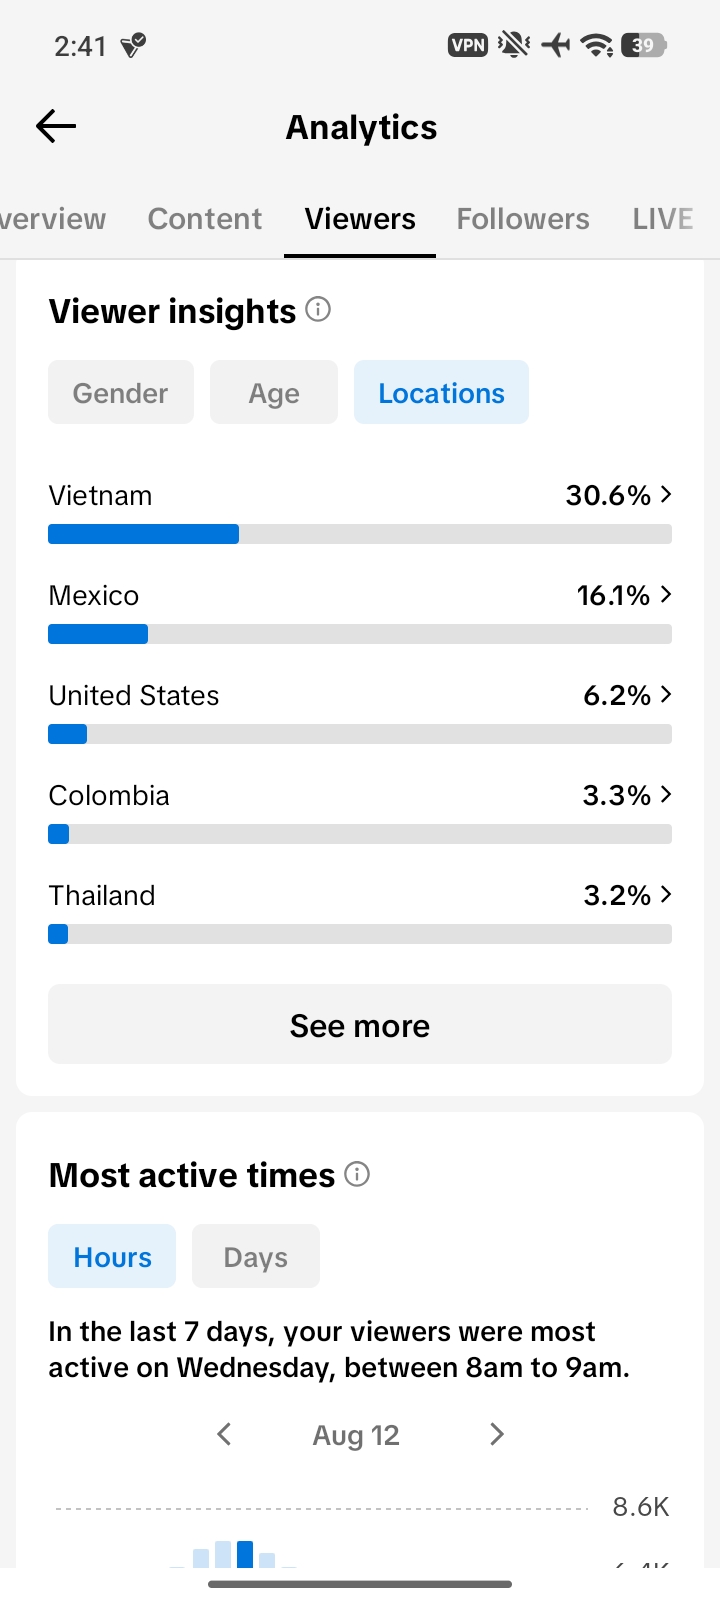Tap the battery indicator icon
720x1600 pixels.
(643, 45)
